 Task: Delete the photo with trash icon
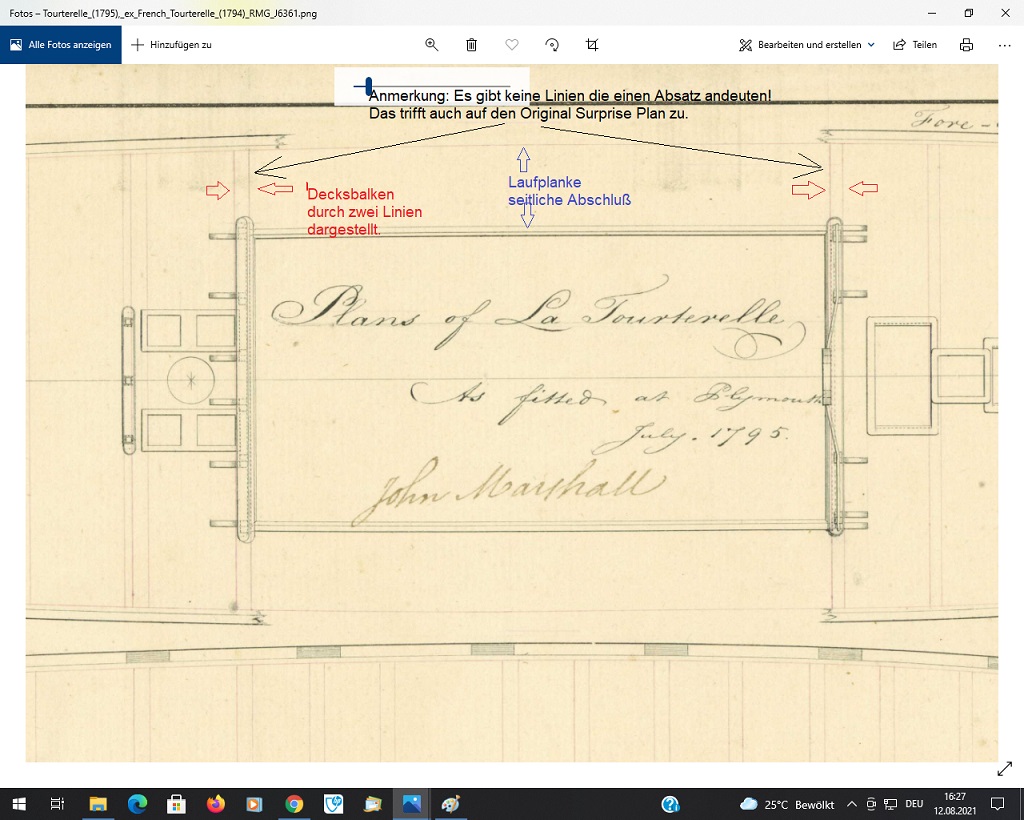coord(471,45)
